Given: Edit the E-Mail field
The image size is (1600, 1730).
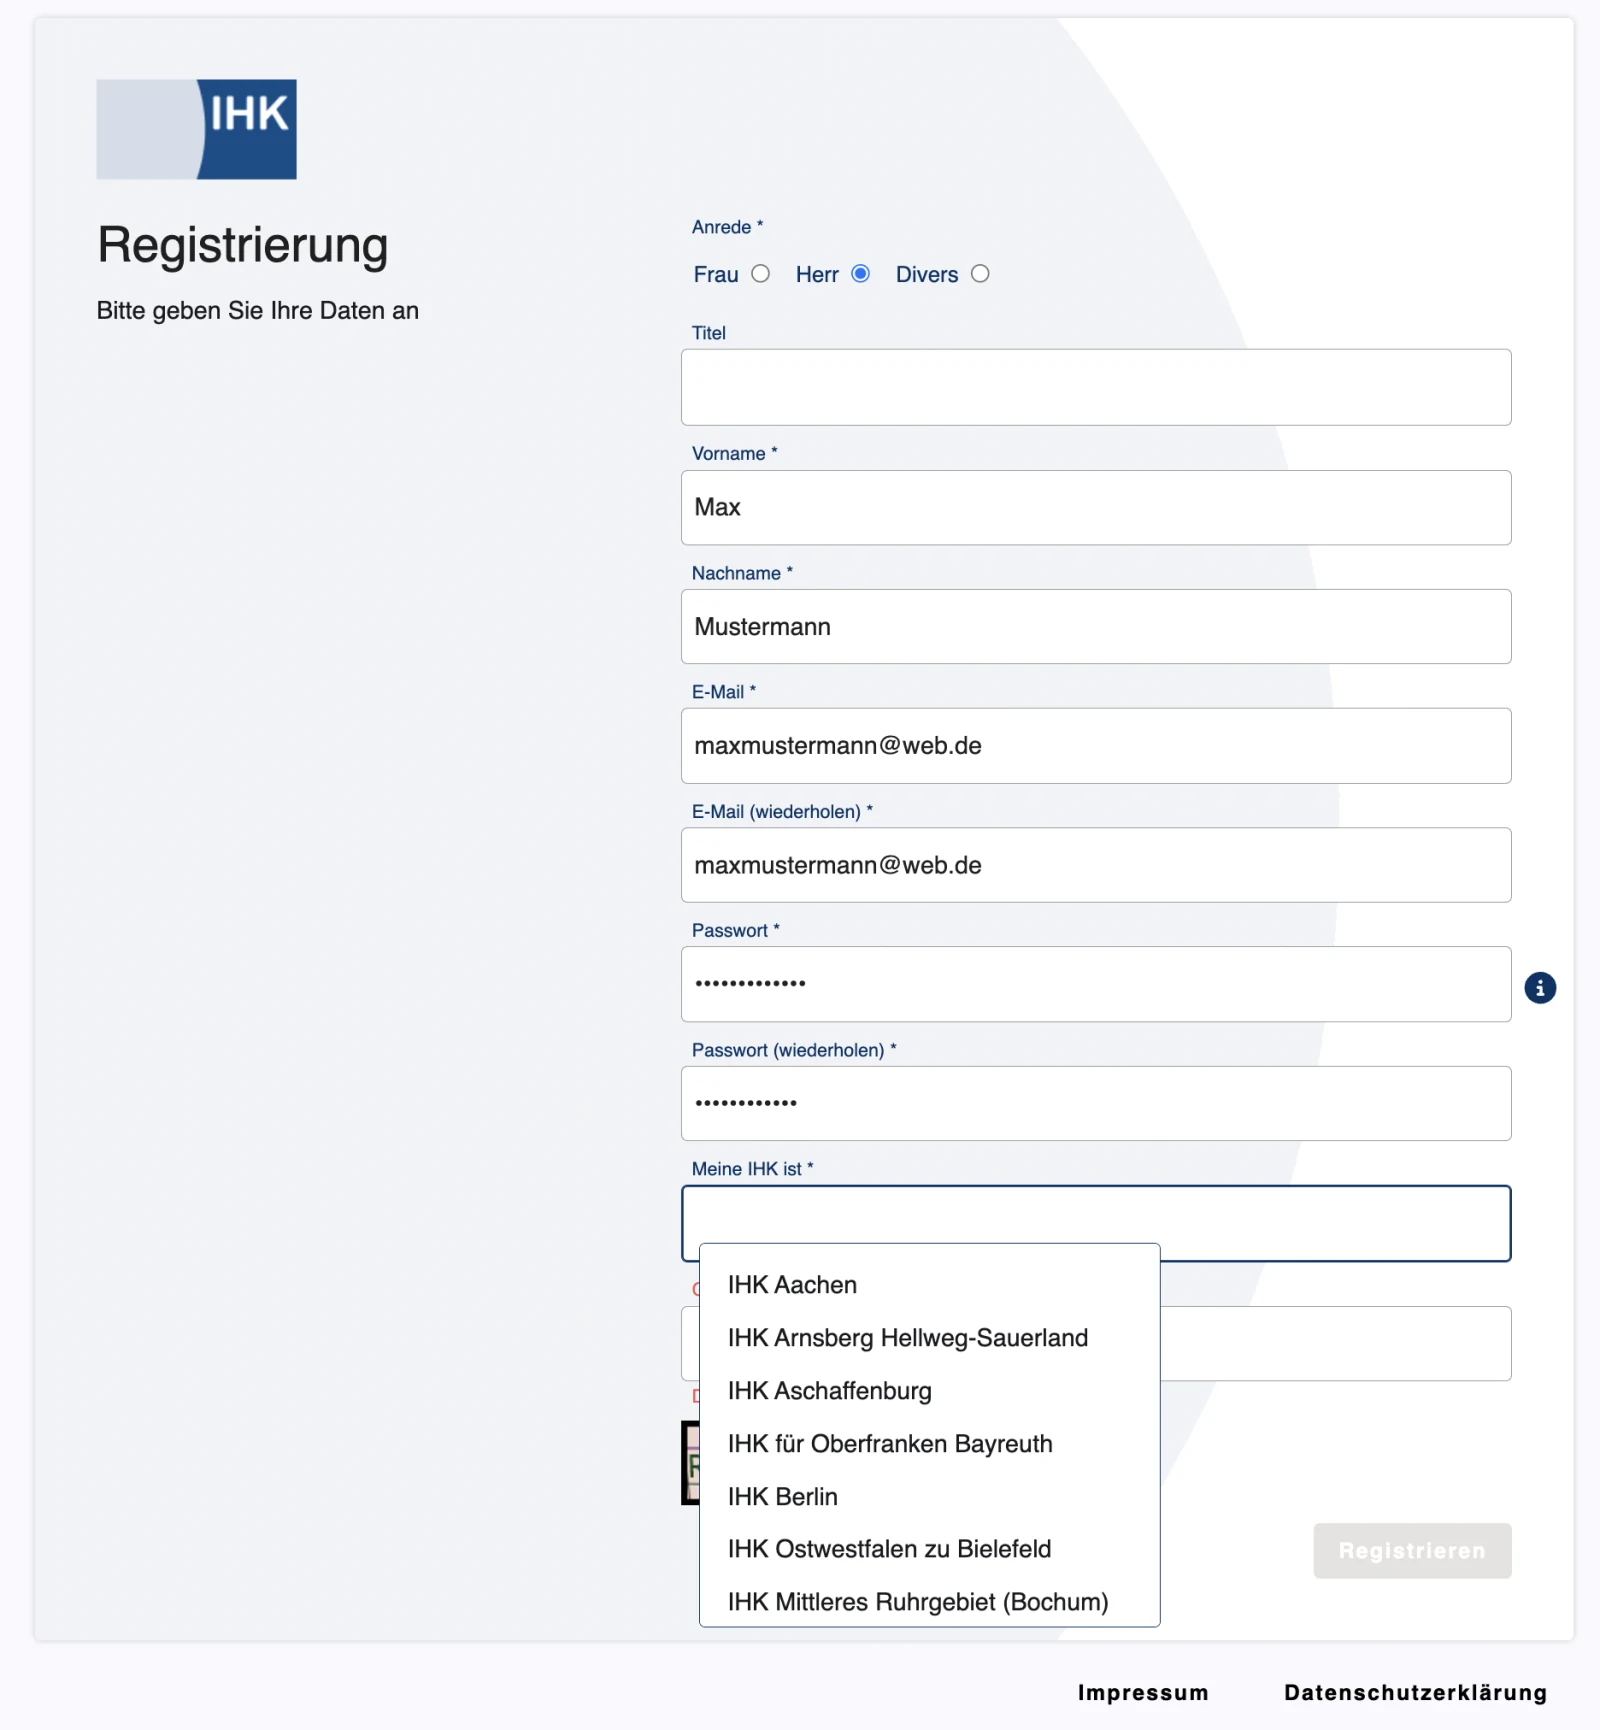Looking at the screenshot, I should (x=1096, y=746).
